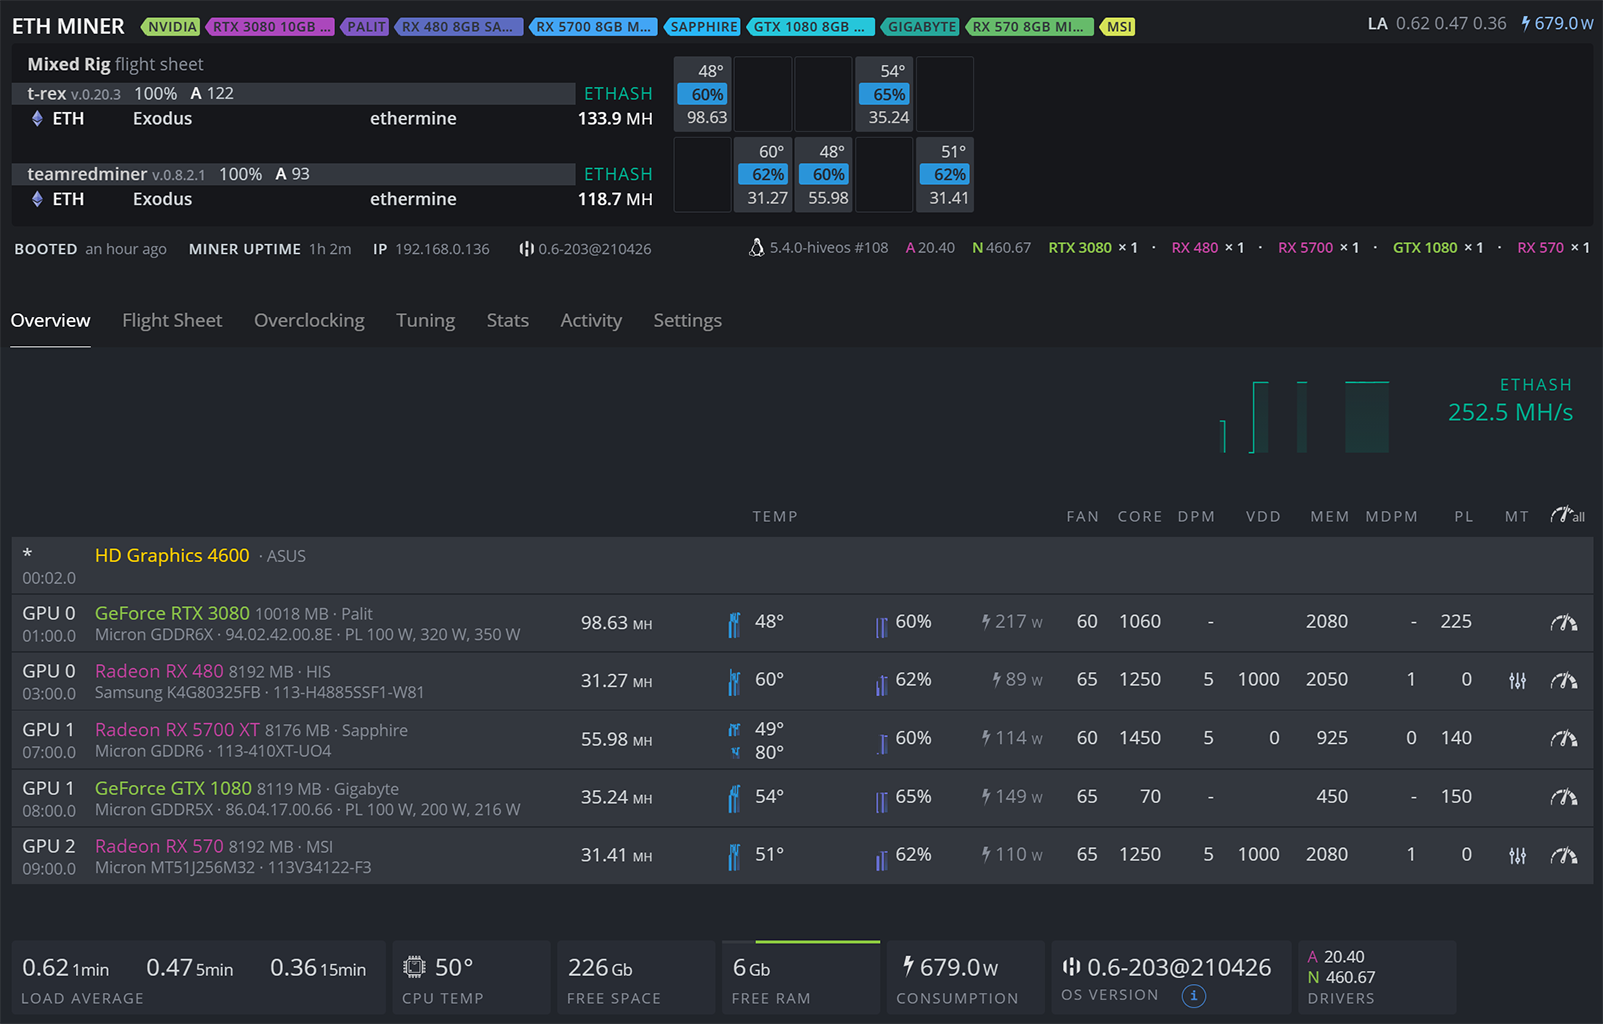
Task: Click the GeForce RTX 3080 name link
Action: click(x=172, y=613)
